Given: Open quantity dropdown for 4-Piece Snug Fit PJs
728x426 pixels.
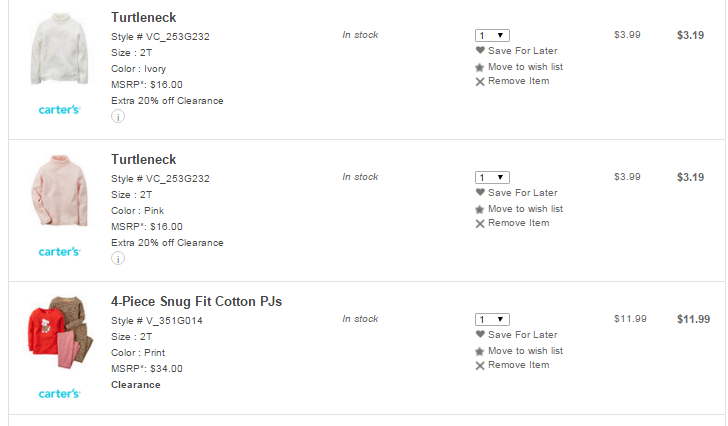Looking at the screenshot, I should coord(492,319).
